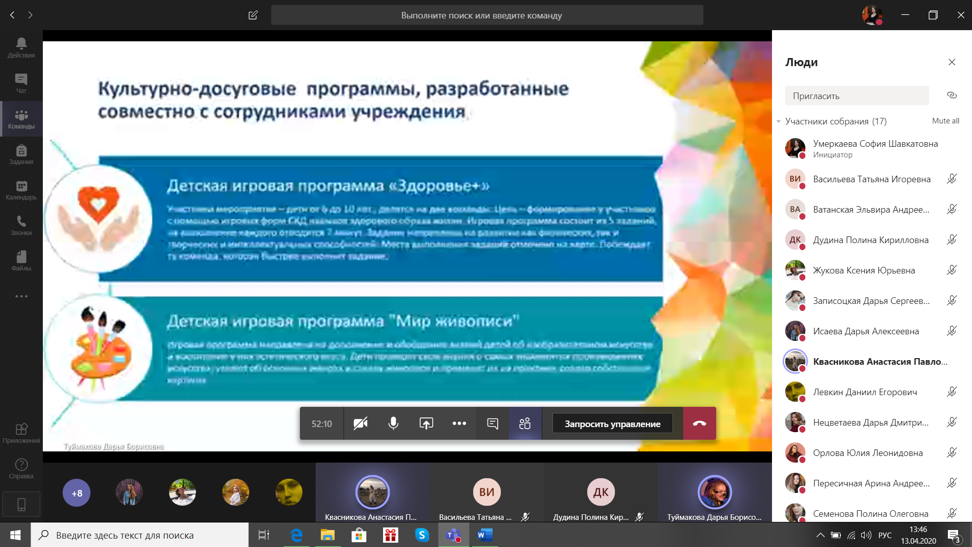Screen dimensions: 972x547
Task: Mute the microphone in call toolbar
Action: [393, 424]
